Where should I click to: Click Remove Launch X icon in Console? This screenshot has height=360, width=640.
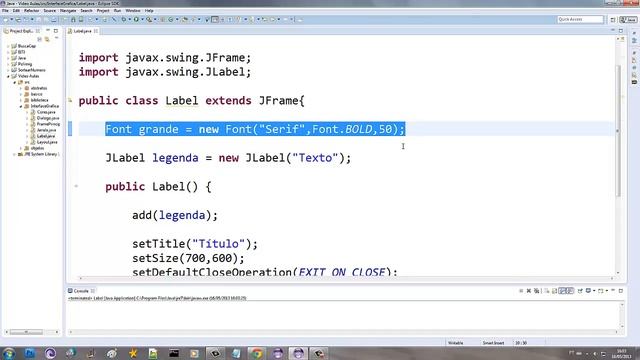529,291
